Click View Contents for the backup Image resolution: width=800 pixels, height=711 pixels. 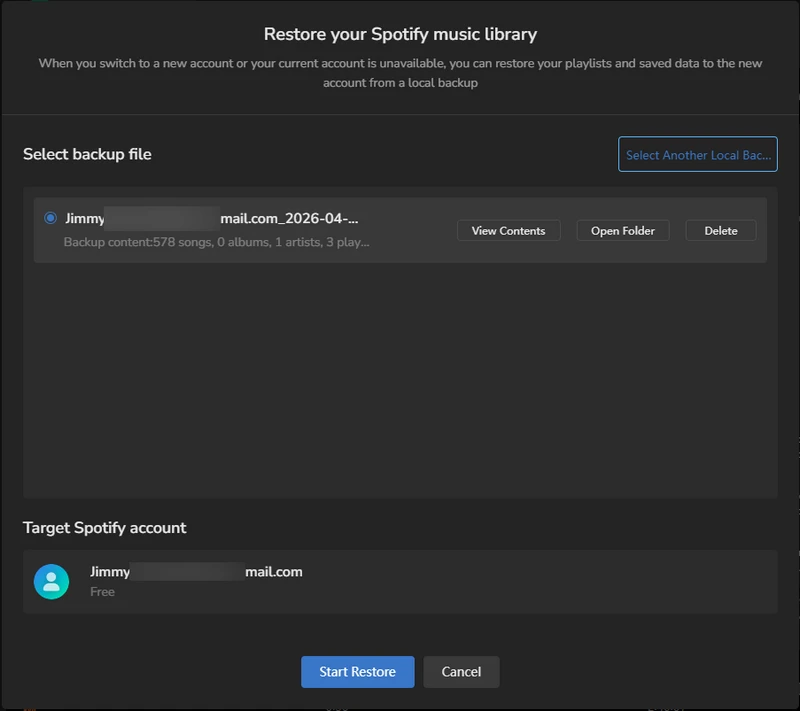[x=508, y=231]
